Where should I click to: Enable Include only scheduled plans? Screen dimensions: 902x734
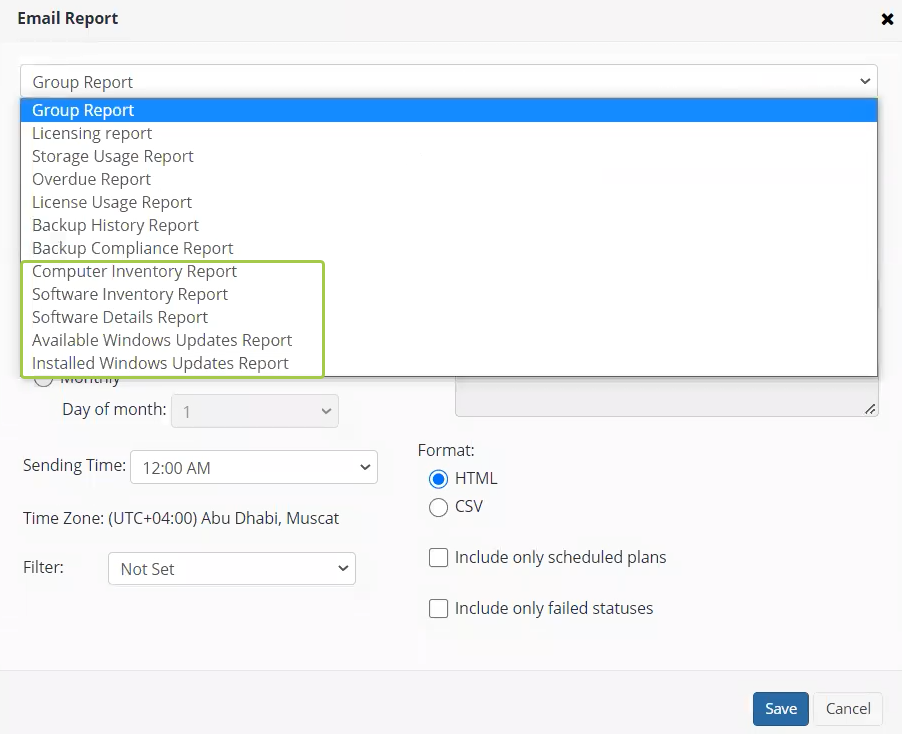[x=438, y=558]
